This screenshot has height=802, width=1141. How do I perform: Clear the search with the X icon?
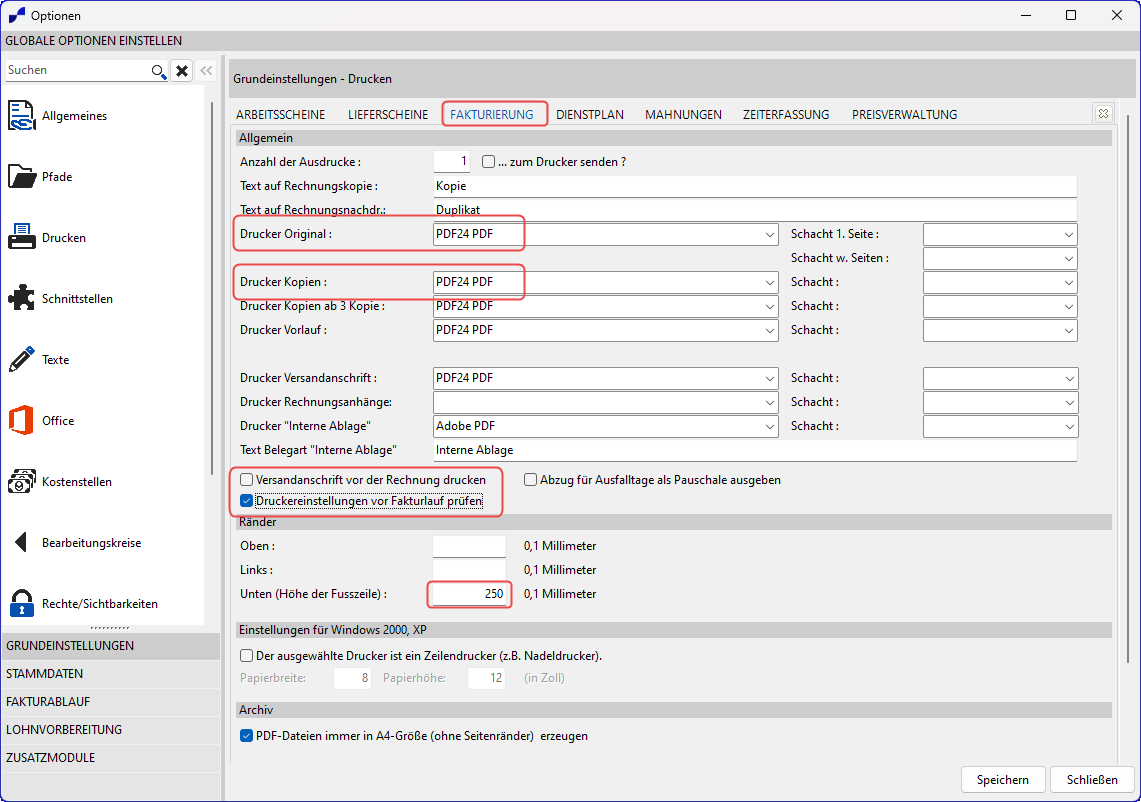pyautogui.click(x=182, y=71)
